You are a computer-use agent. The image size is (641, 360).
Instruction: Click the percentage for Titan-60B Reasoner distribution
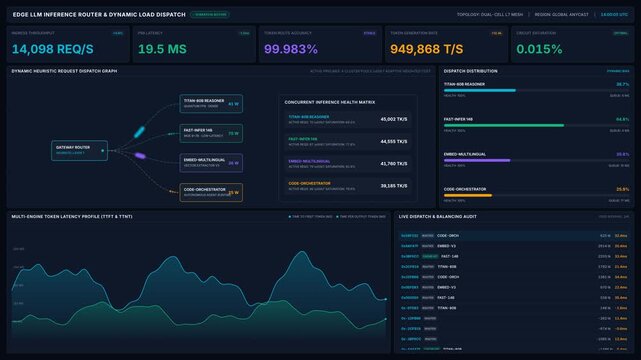tap(623, 84)
